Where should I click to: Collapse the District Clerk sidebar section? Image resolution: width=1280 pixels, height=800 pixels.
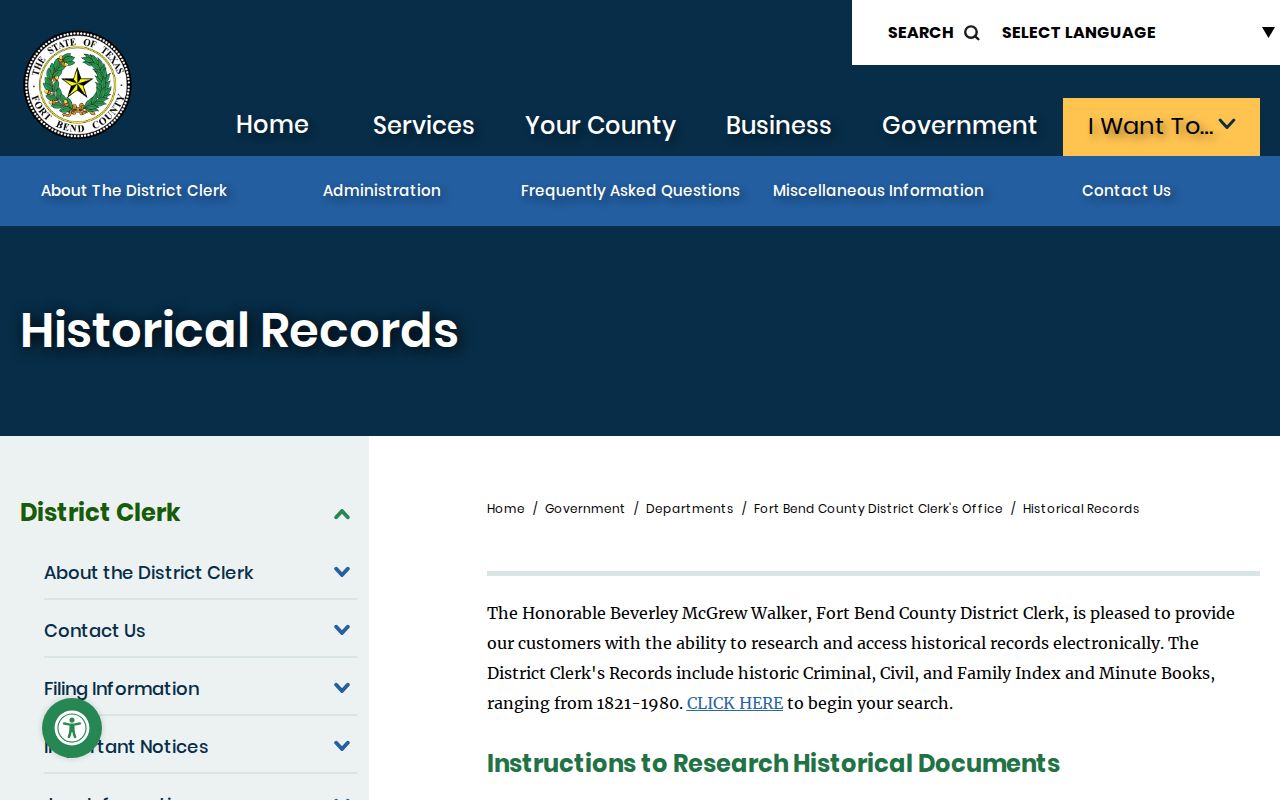(x=342, y=514)
